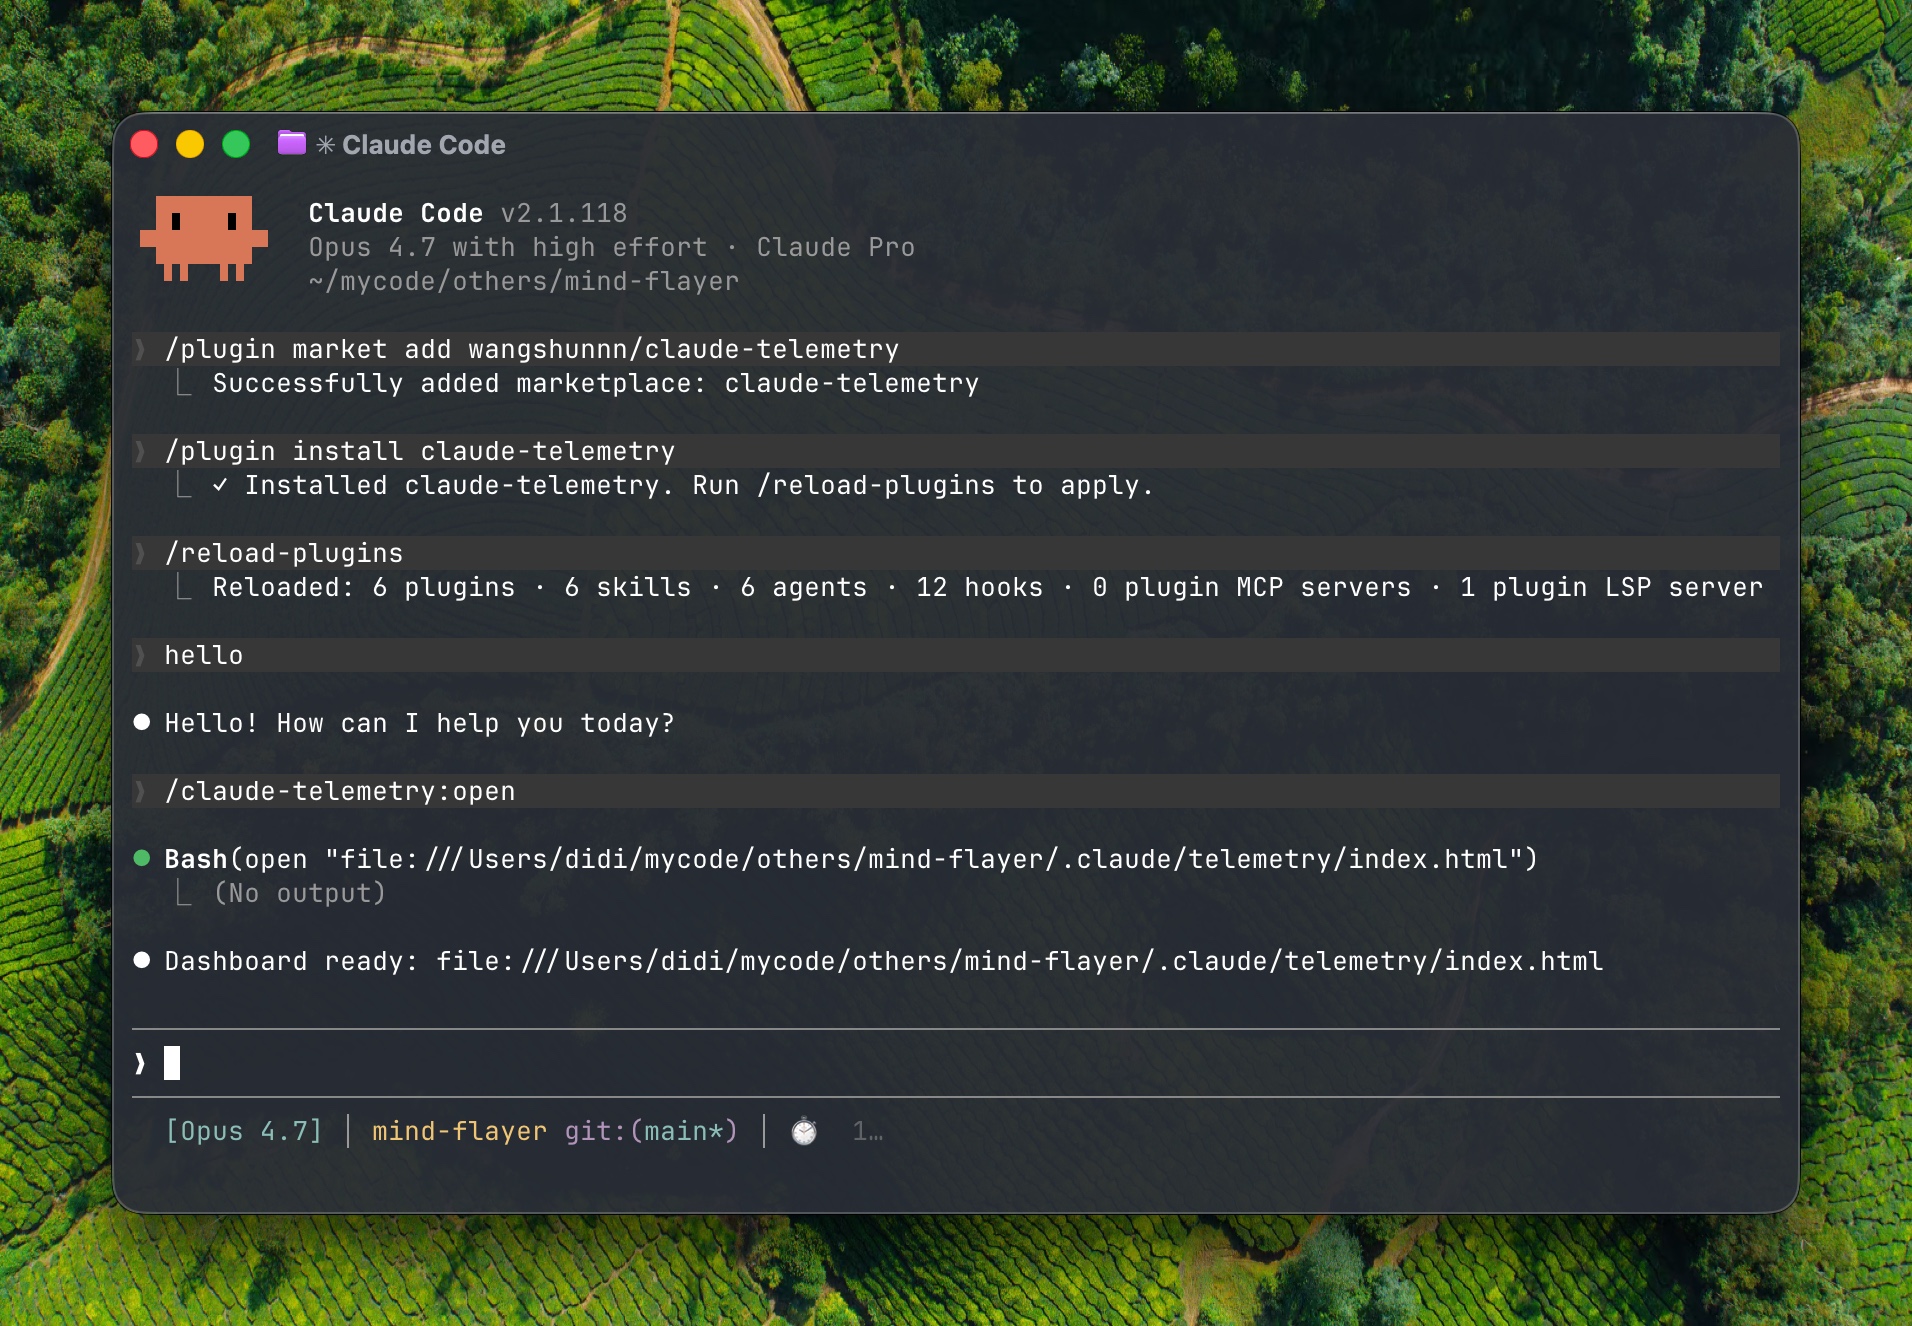Click the "/claude-telemetry:open" command line

click(x=340, y=791)
